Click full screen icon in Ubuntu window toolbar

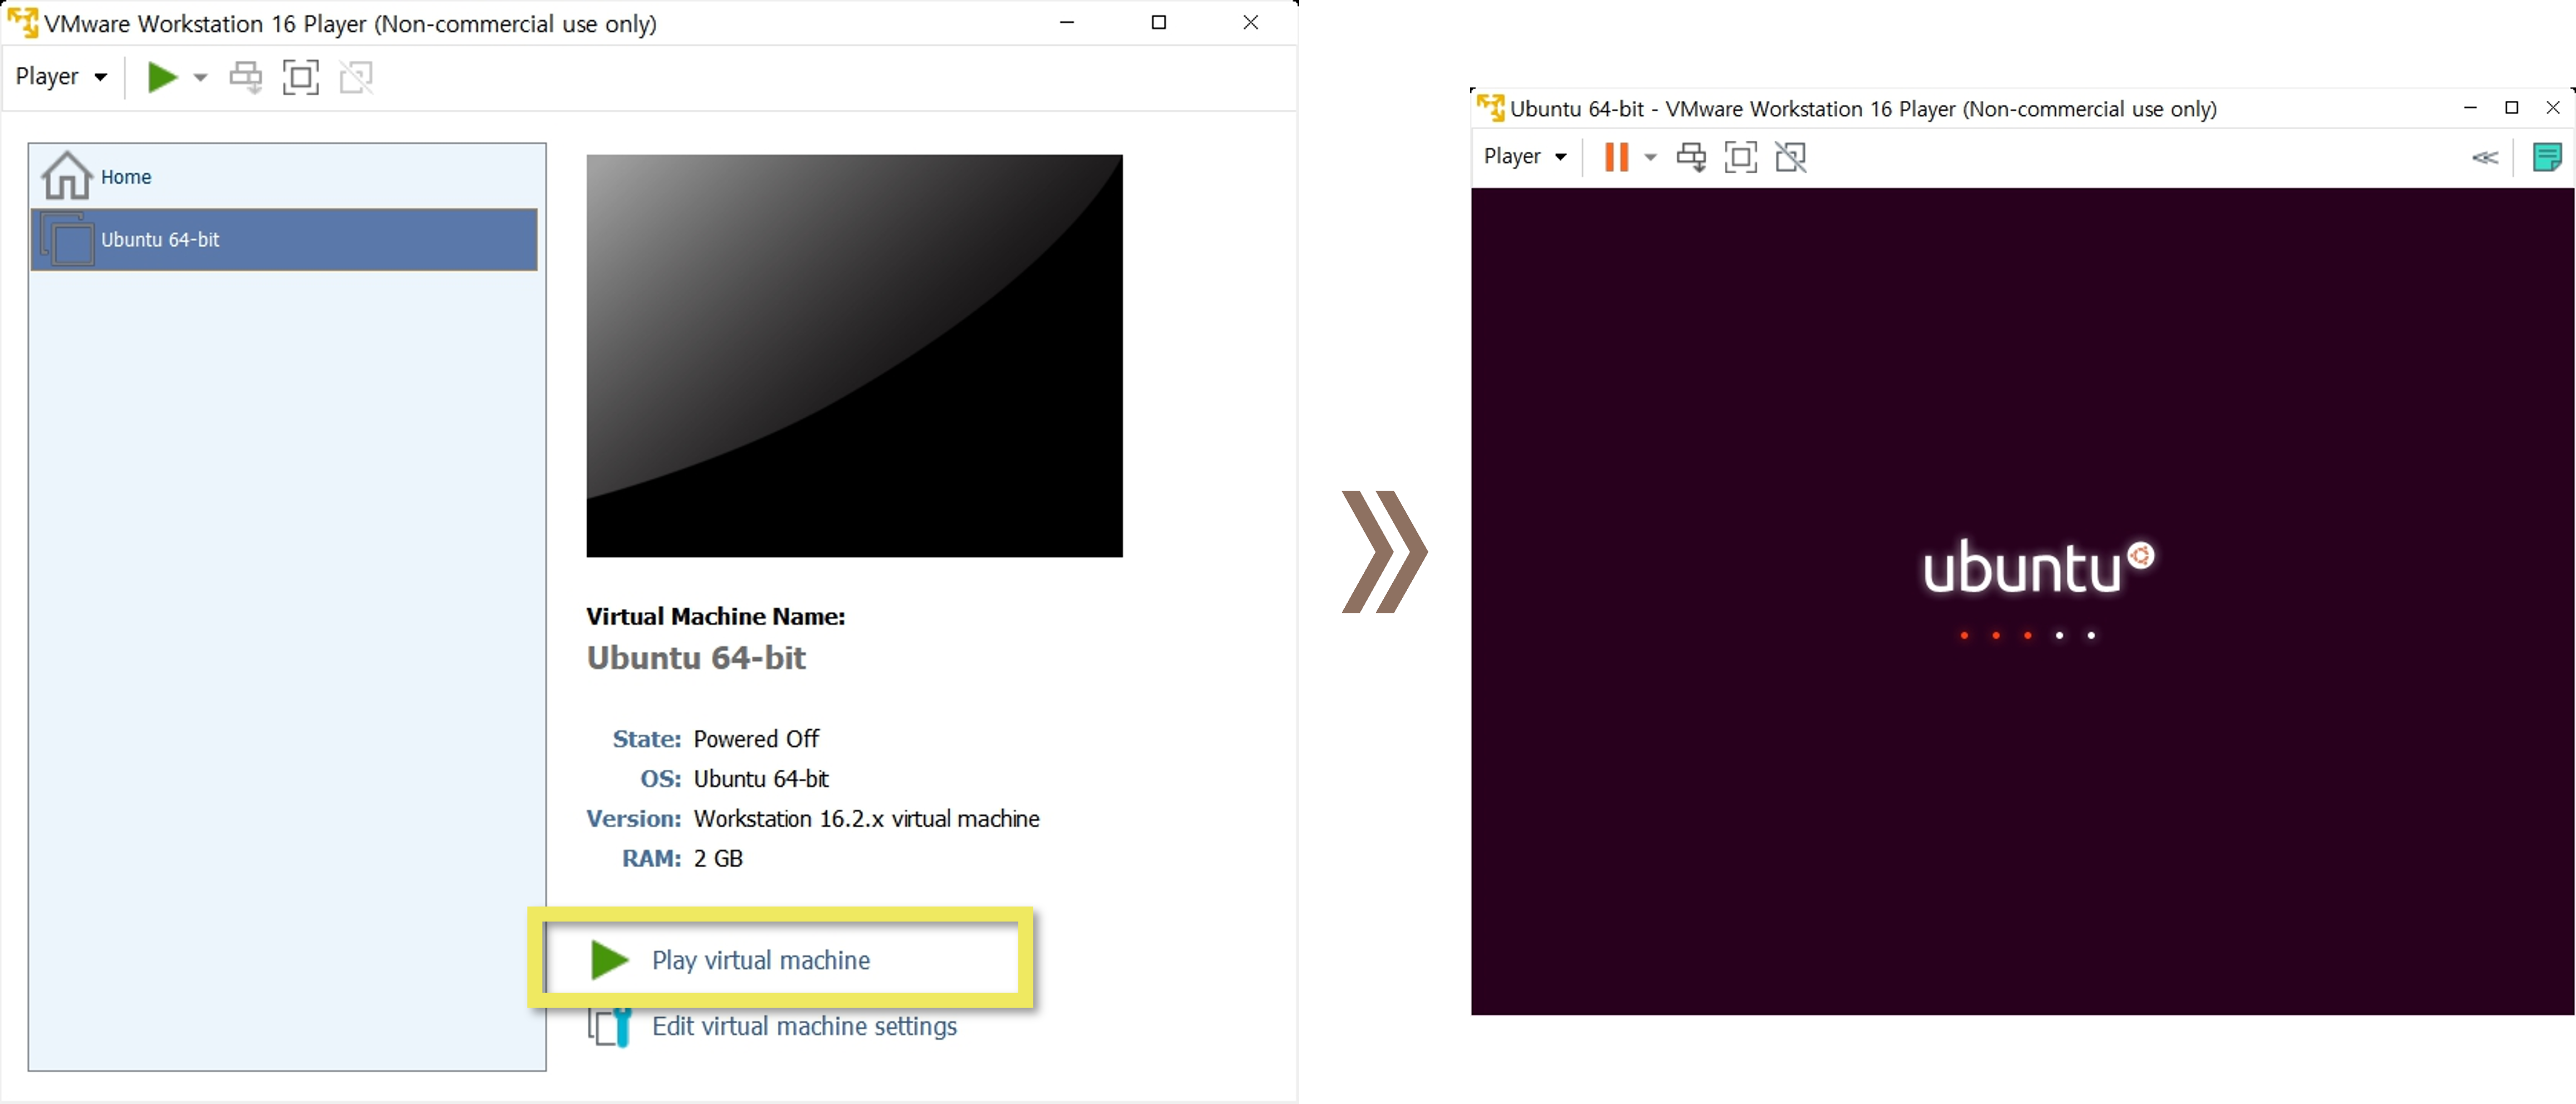[x=1741, y=157]
